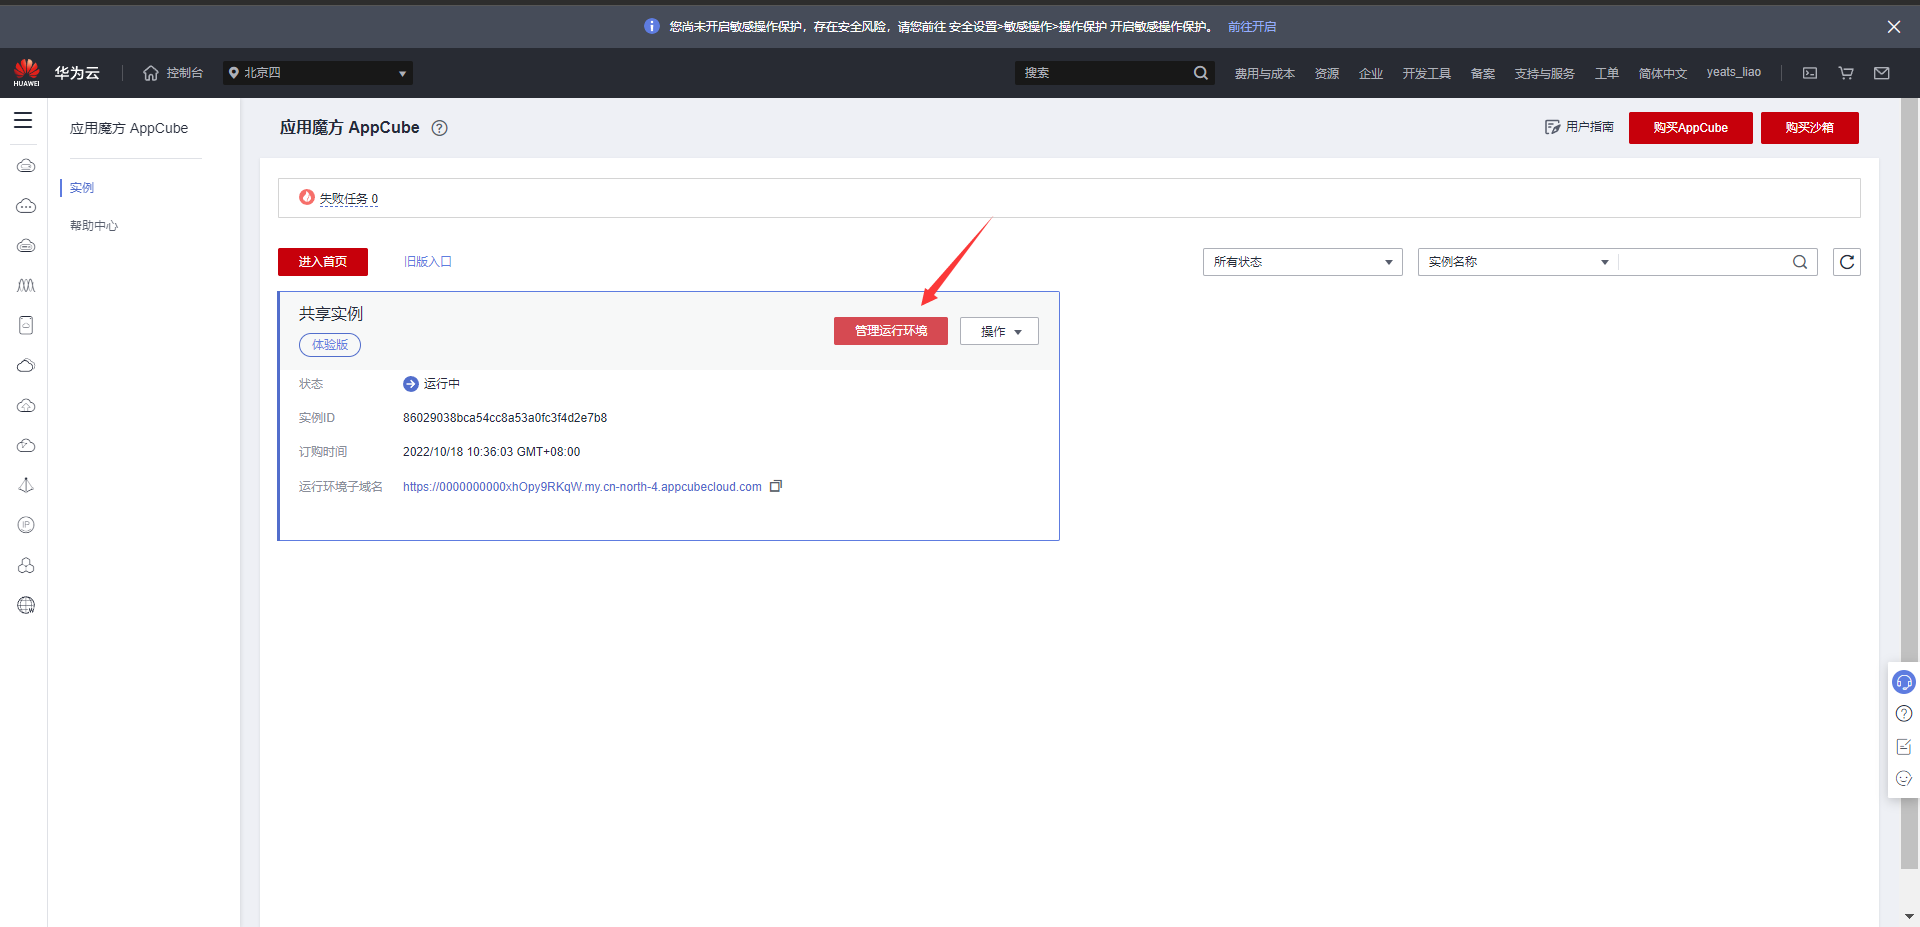Image resolution: width=1920 pixels, height=927 pixels.
Task: Open the yeats_liao account menu
Action: (x=1733, y=72)
